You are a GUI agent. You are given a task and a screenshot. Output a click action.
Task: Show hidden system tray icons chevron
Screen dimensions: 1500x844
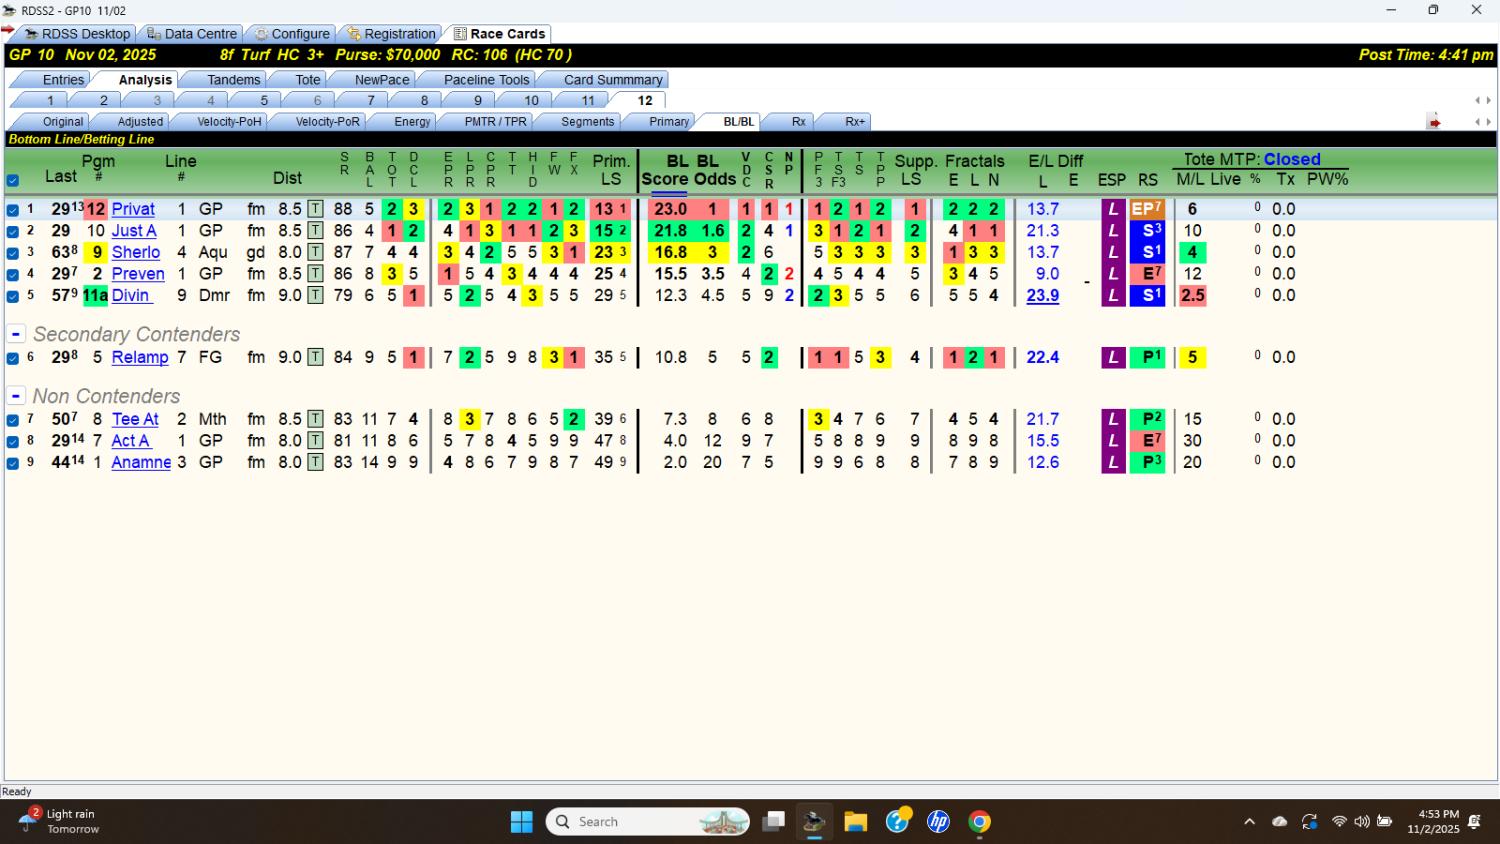[x=1249, y=822]
